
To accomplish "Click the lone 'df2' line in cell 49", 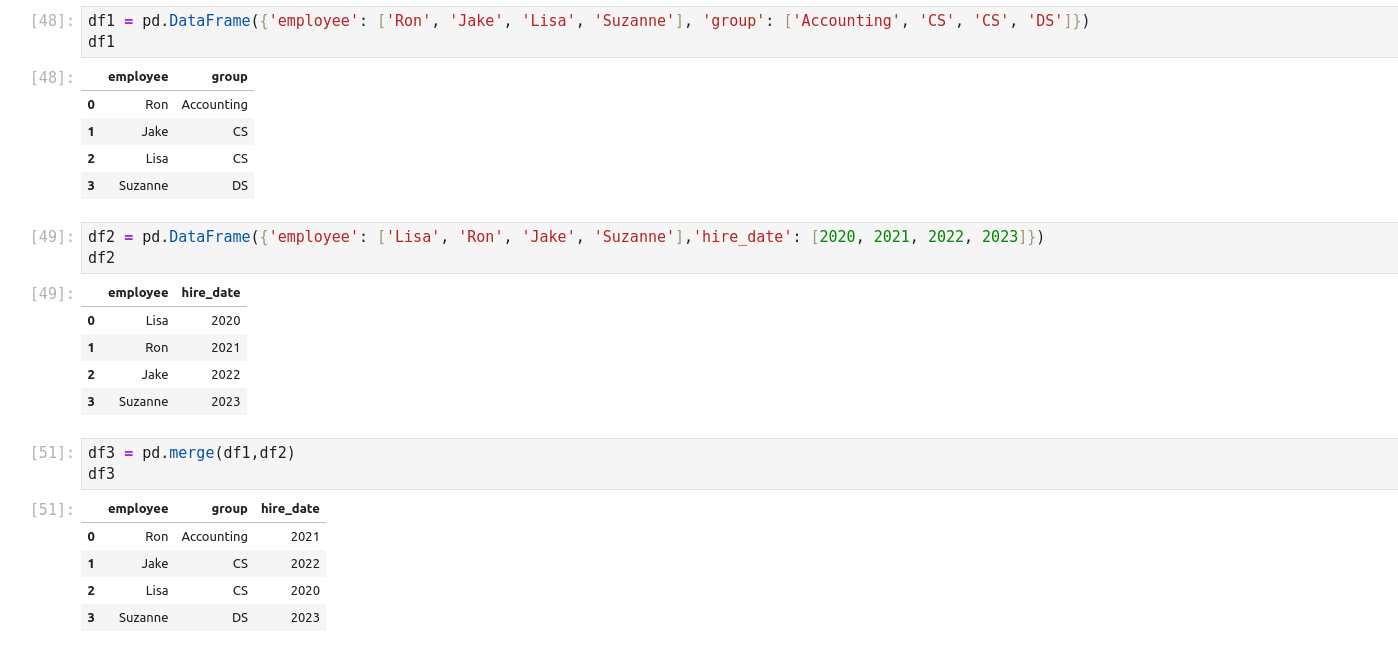I will click(x=102, y=258).
